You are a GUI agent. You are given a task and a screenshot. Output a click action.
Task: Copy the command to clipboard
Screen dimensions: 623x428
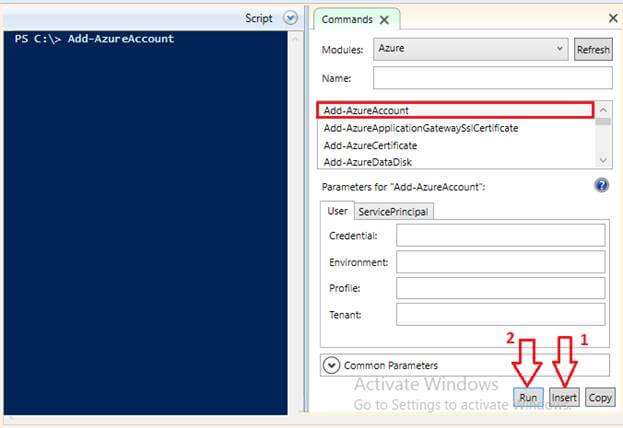click(600, 397)
